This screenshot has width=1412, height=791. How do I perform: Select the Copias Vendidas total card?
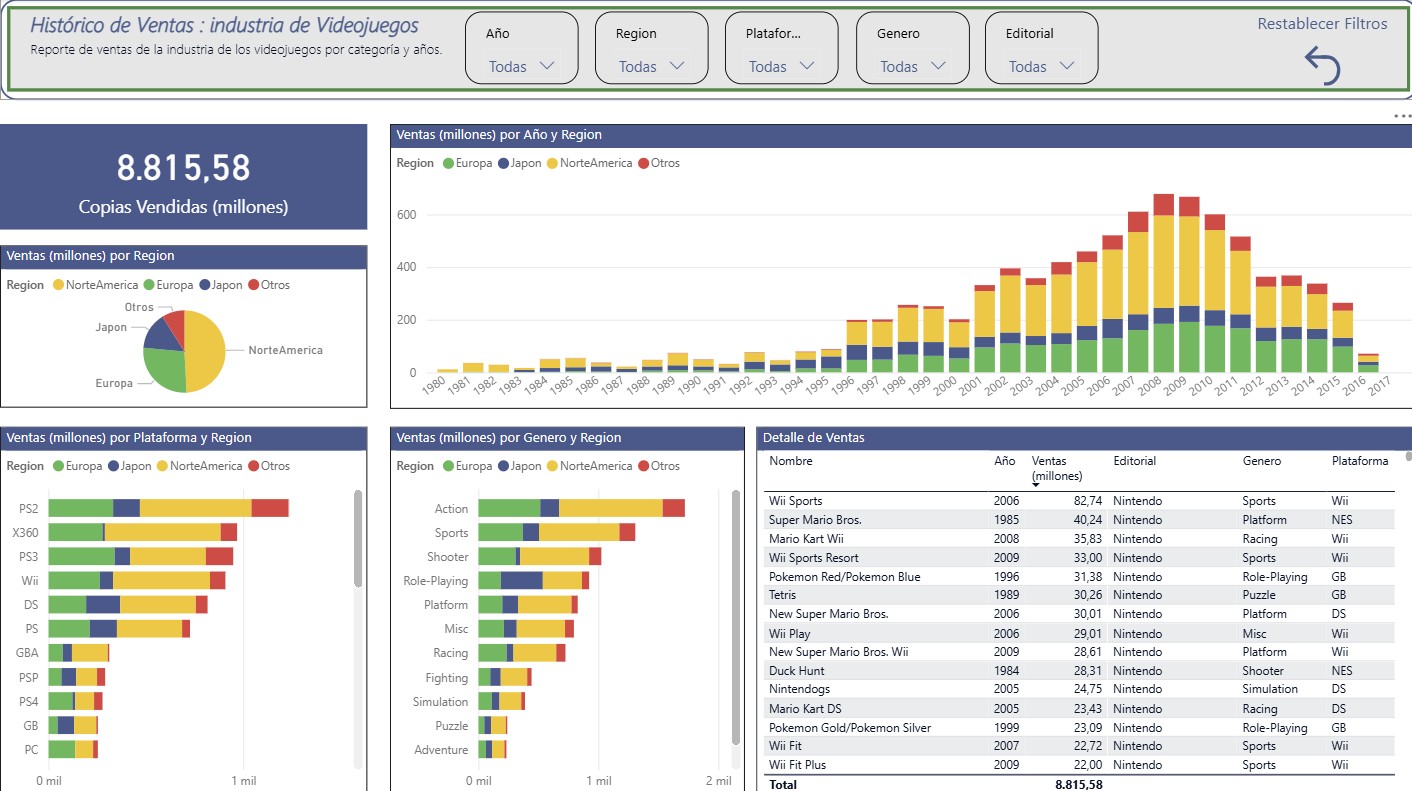[x=184, y=177]
